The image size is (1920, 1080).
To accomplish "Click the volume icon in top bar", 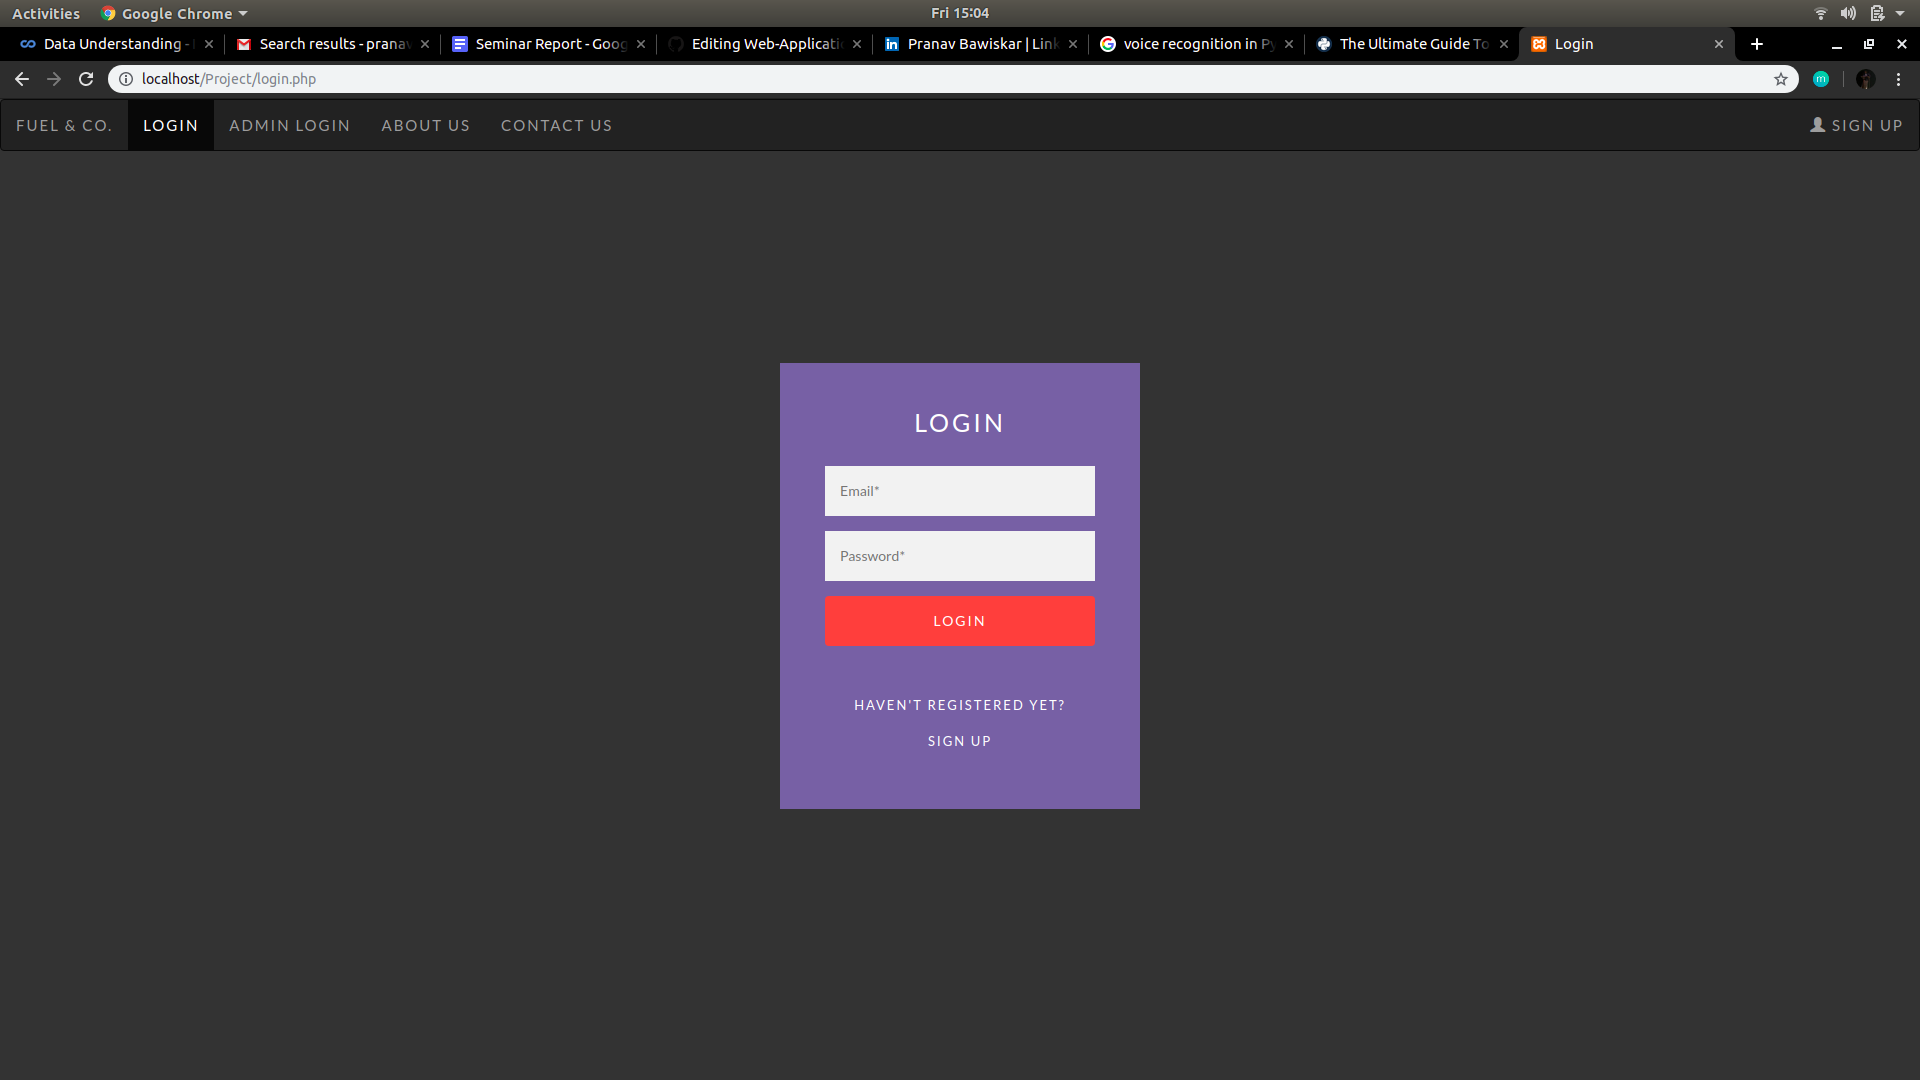I will coord(1848,13).
